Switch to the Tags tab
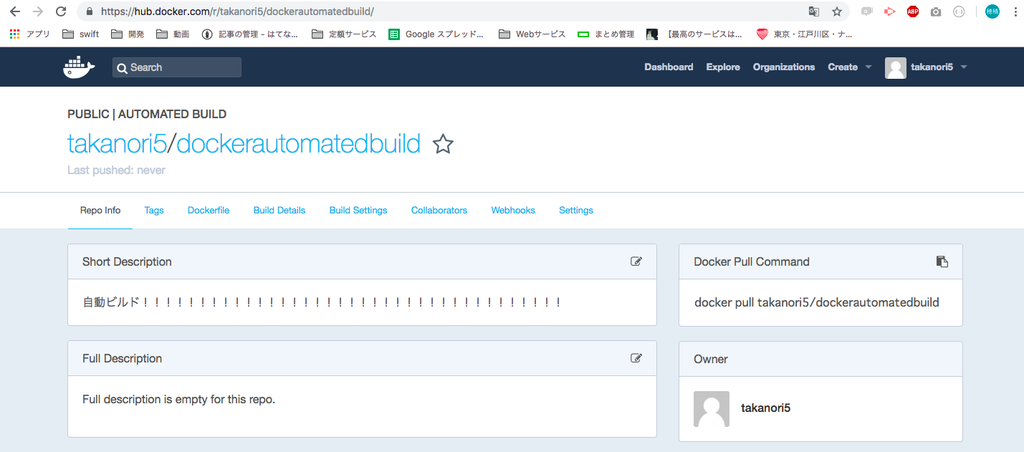Image resolution: width=1024 pixels, height=452 pixels. (154, 210)
